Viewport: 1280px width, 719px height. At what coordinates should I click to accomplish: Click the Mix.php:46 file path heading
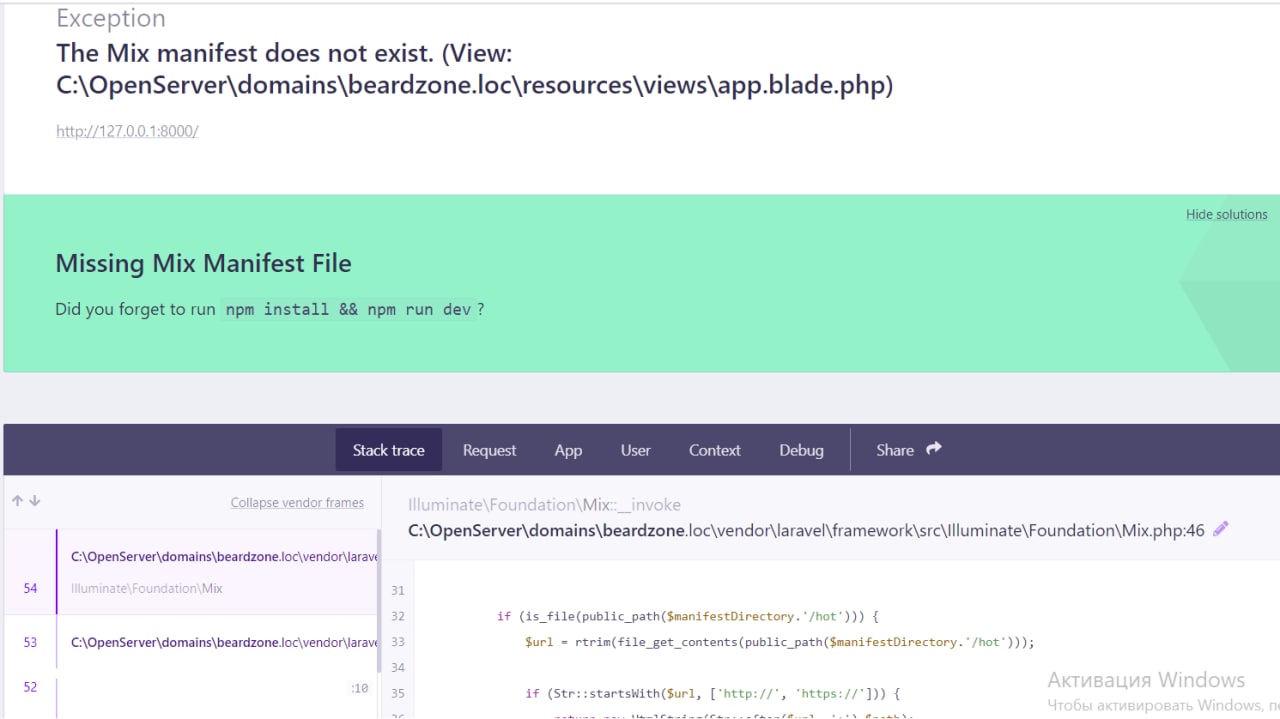806,530
